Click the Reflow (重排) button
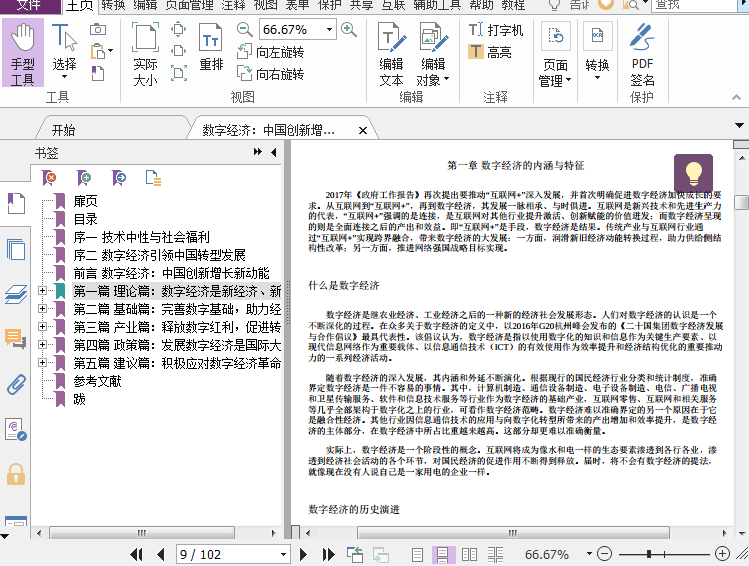This screenshot has width=749, height=566. [x=211, y=48]
